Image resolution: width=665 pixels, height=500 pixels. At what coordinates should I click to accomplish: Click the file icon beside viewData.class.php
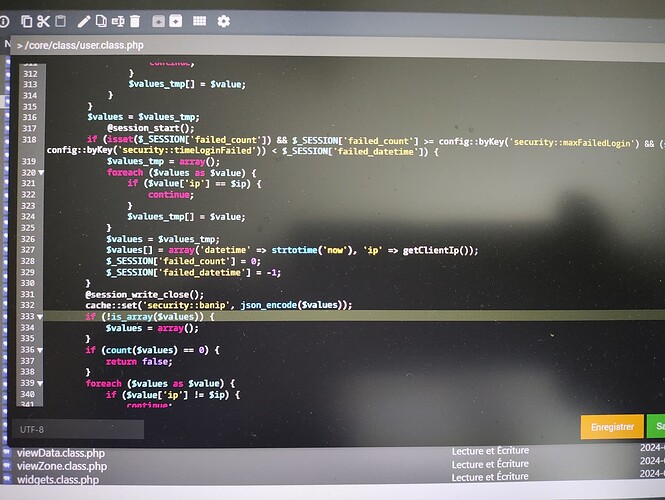click(x=7, y=452)
